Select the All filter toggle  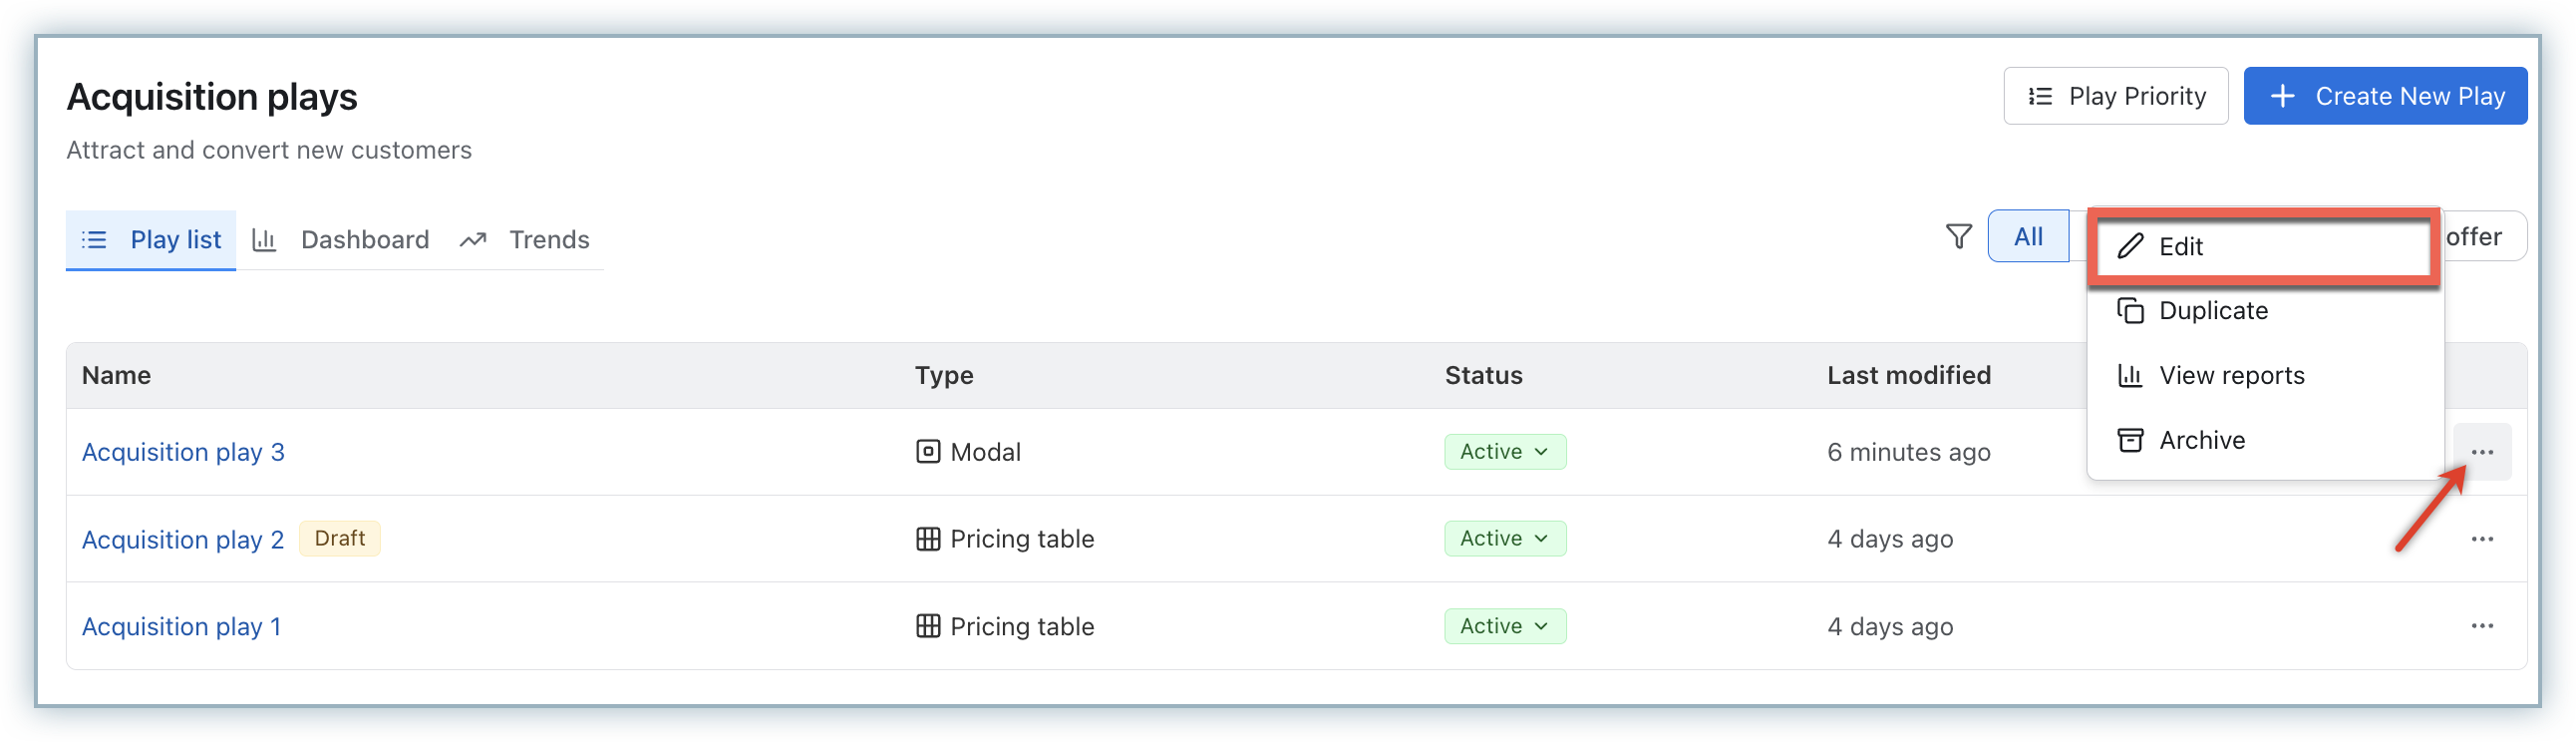click(2027, 237)
